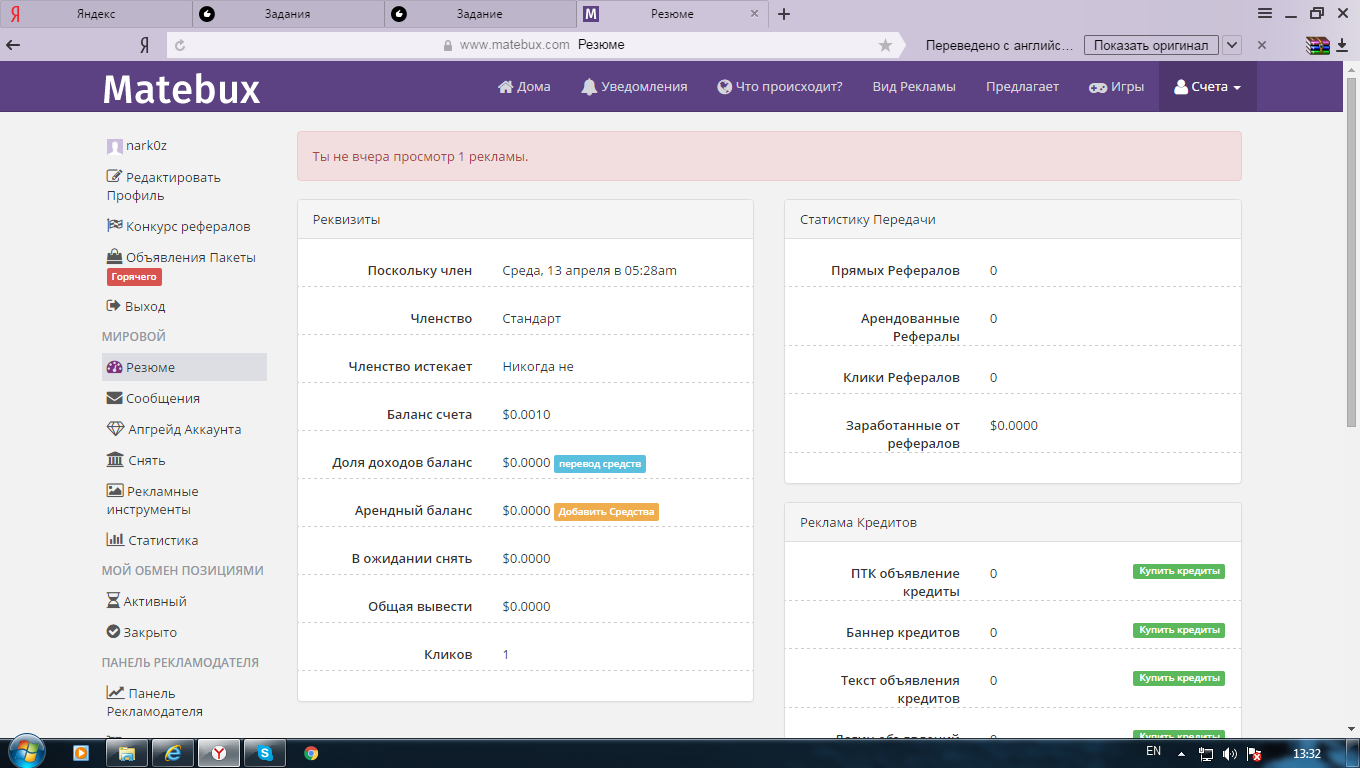Open the Что происходит? link
The image size is (1360, 768).
(x=780, y=87)
